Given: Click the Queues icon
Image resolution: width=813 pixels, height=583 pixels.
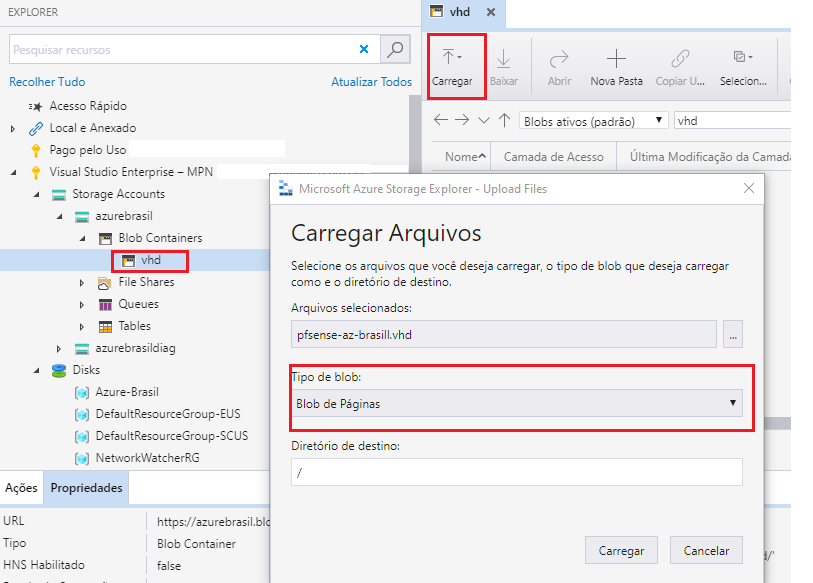Looking at the screenshot, I should pyautogui.click(x=105, y=304).
